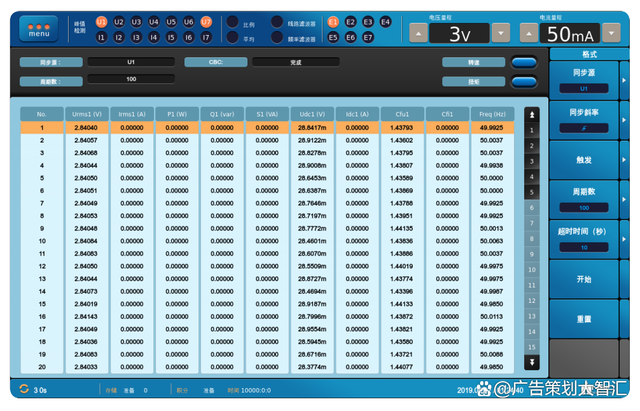Toggle the 频率滤波器 frequency filter indicator
The height and width of the screenshot is (411, 640).
(x=277, y=38)
